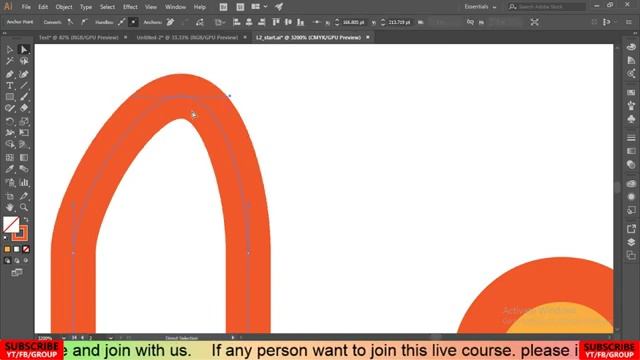
Task: Select the Hand tool
Action: click(x=10, y=207)
